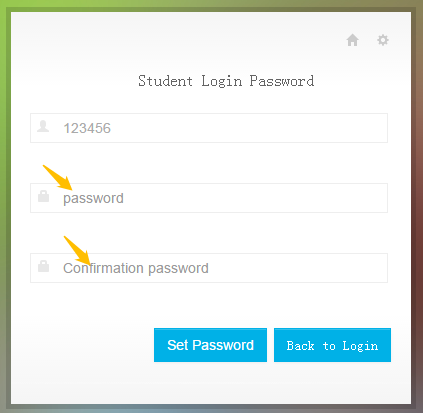Click the Set Password button

(210, 345)
